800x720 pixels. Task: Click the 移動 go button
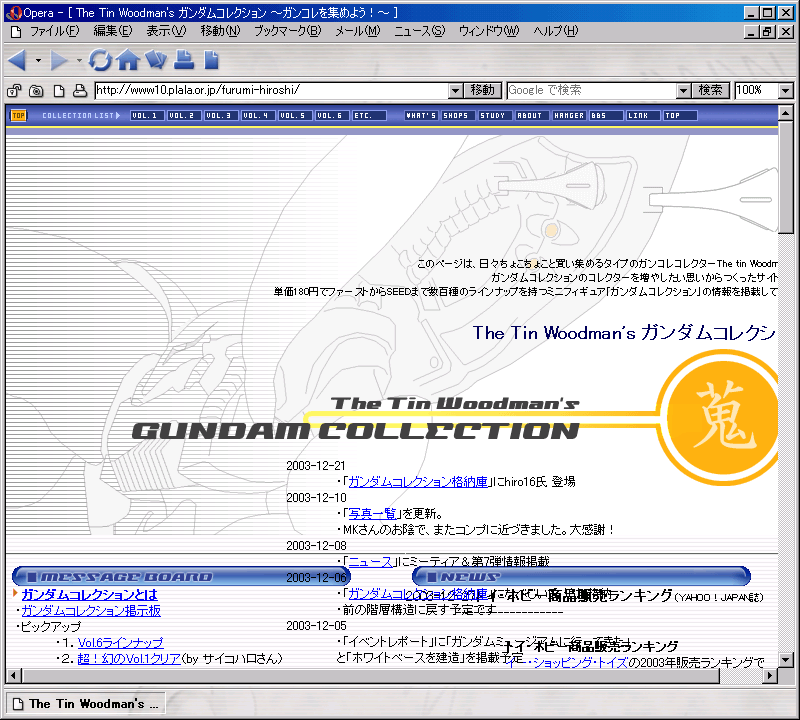click(x=483, y=91)
